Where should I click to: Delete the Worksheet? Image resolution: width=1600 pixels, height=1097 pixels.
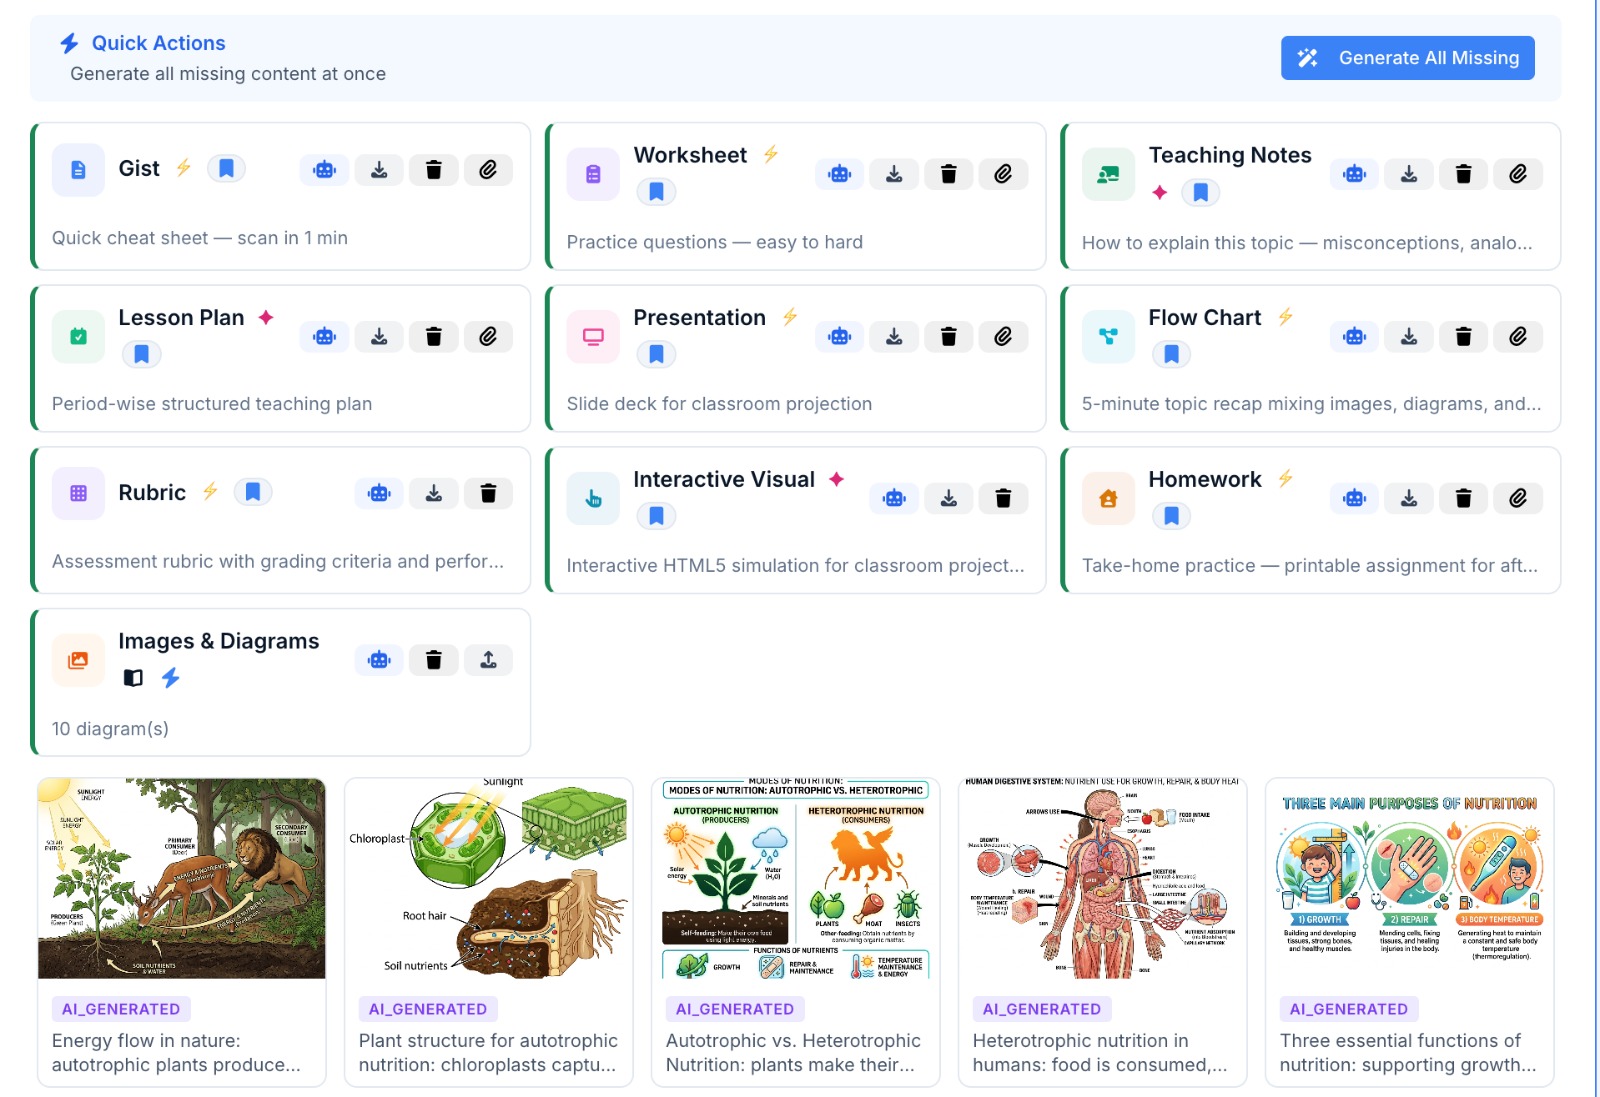click(949, 174)
